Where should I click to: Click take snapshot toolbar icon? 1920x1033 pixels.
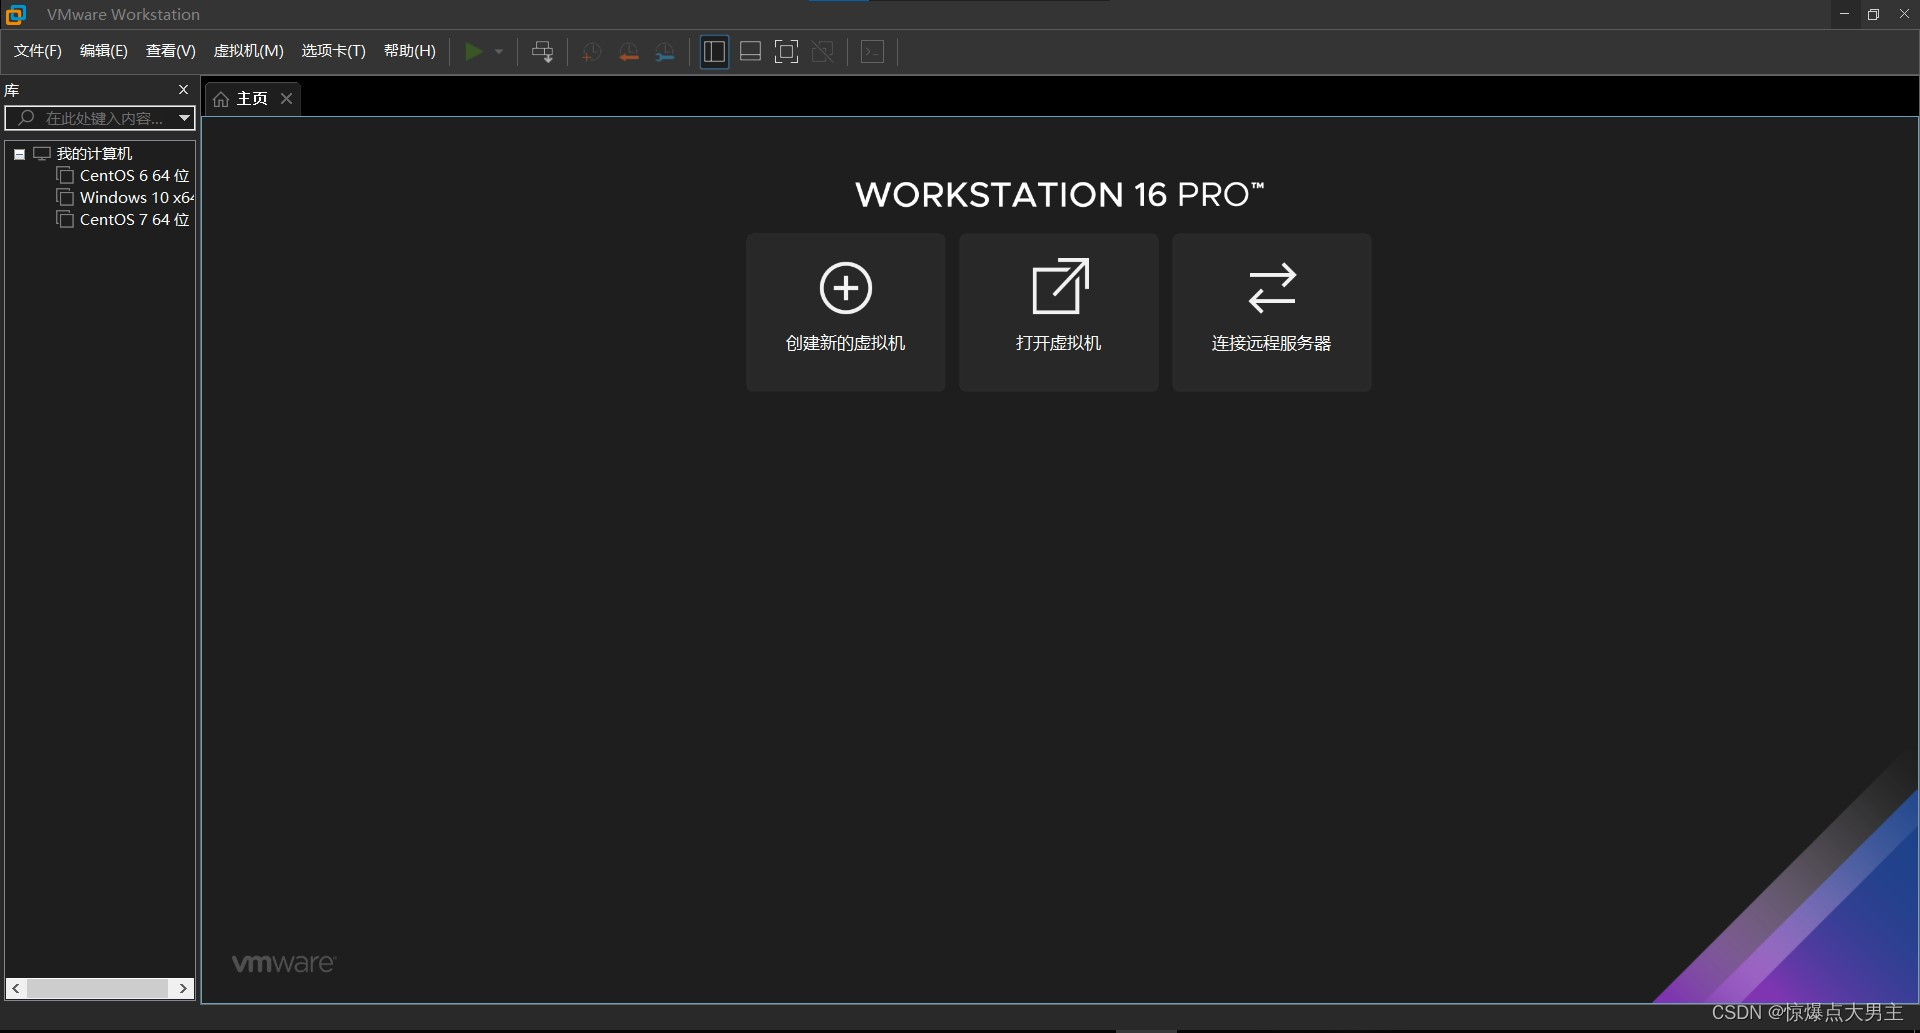(x=592, y=52)
